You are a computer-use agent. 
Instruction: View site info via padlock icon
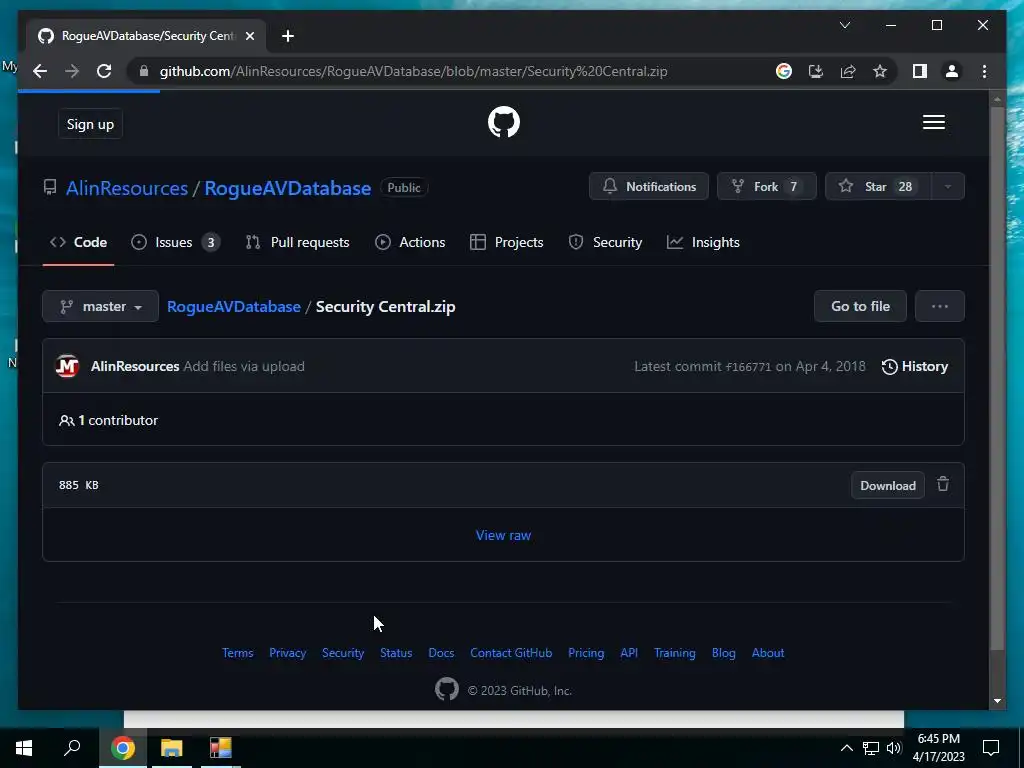tap(144, 71)
